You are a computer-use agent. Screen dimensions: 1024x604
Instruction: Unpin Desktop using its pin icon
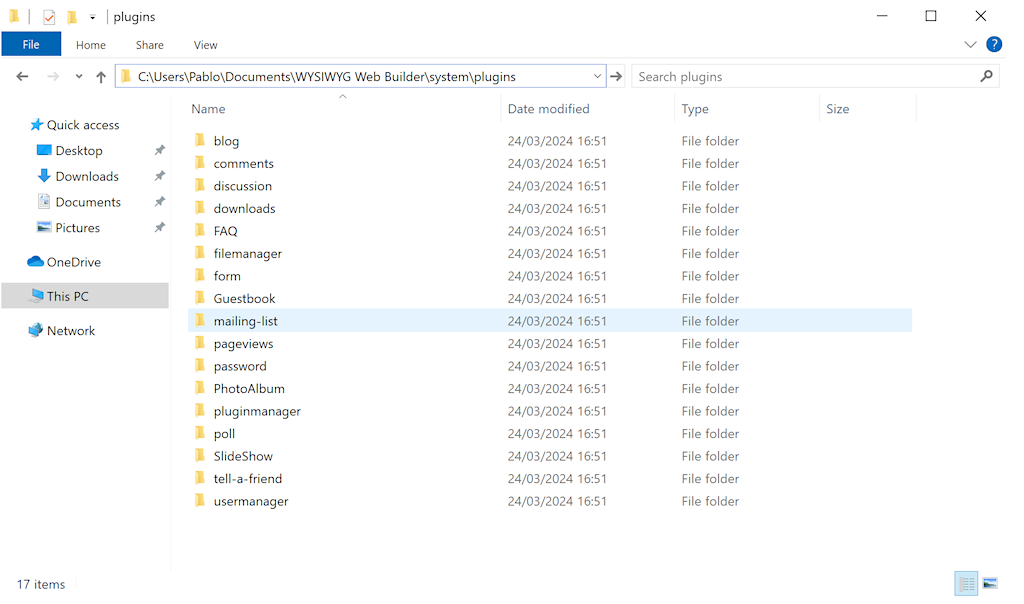click(x=159, y=150)
